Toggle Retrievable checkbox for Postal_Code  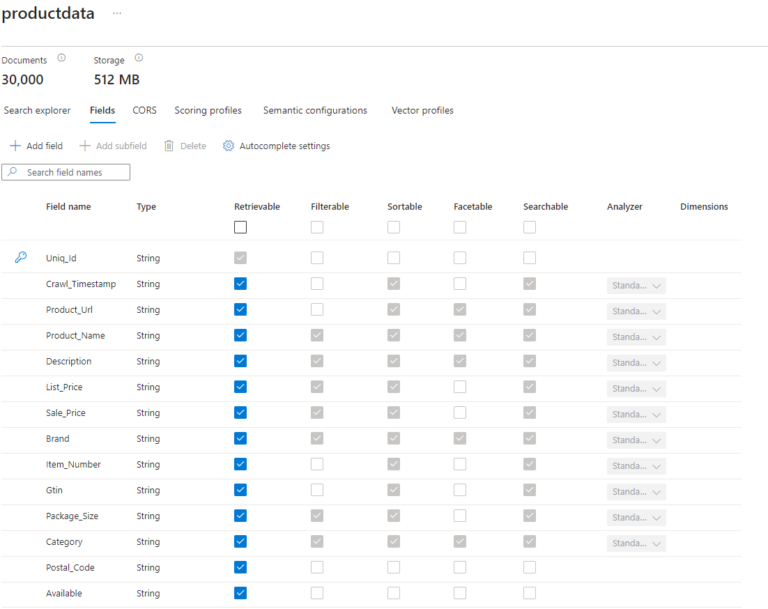(x=240, y=568)
